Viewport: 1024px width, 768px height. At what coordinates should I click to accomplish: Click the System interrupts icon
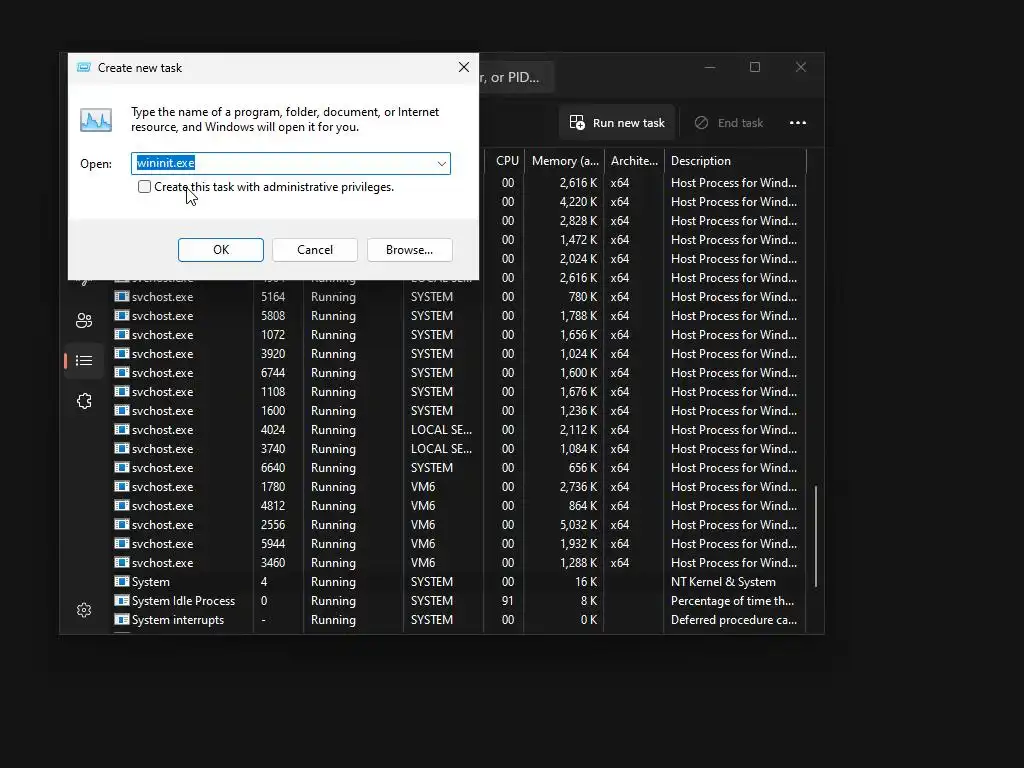click(x=121, y=619)
